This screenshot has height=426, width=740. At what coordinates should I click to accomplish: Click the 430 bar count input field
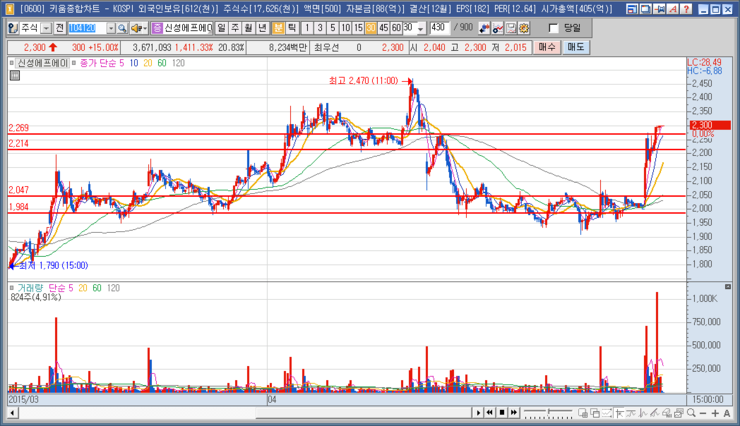coord(439,28)
